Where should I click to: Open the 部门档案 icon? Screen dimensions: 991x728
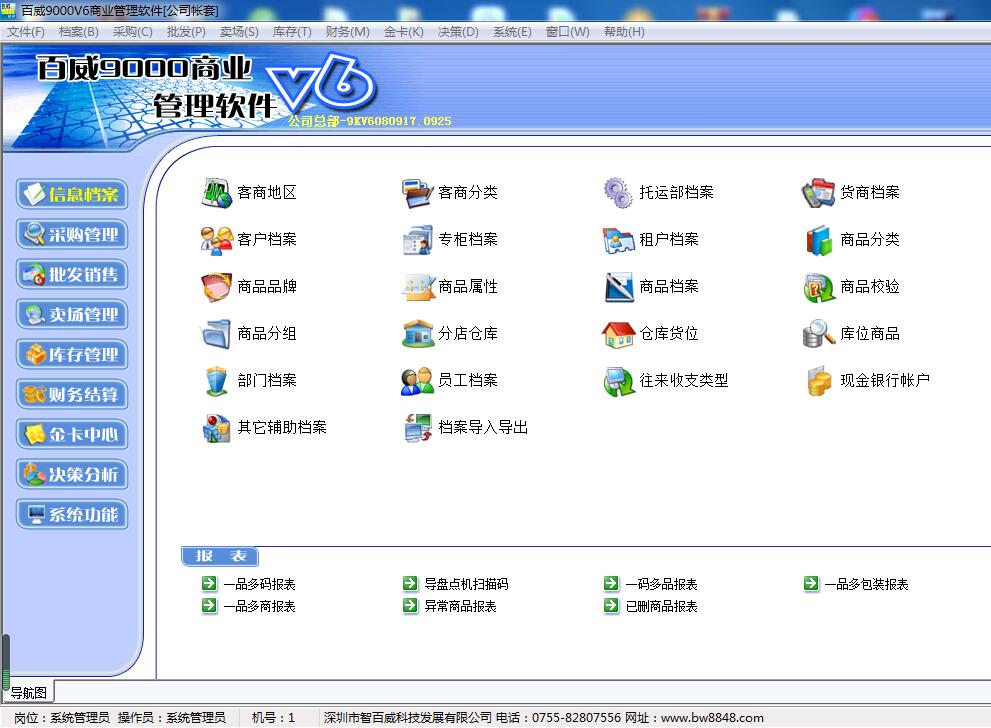coord(217,381)
